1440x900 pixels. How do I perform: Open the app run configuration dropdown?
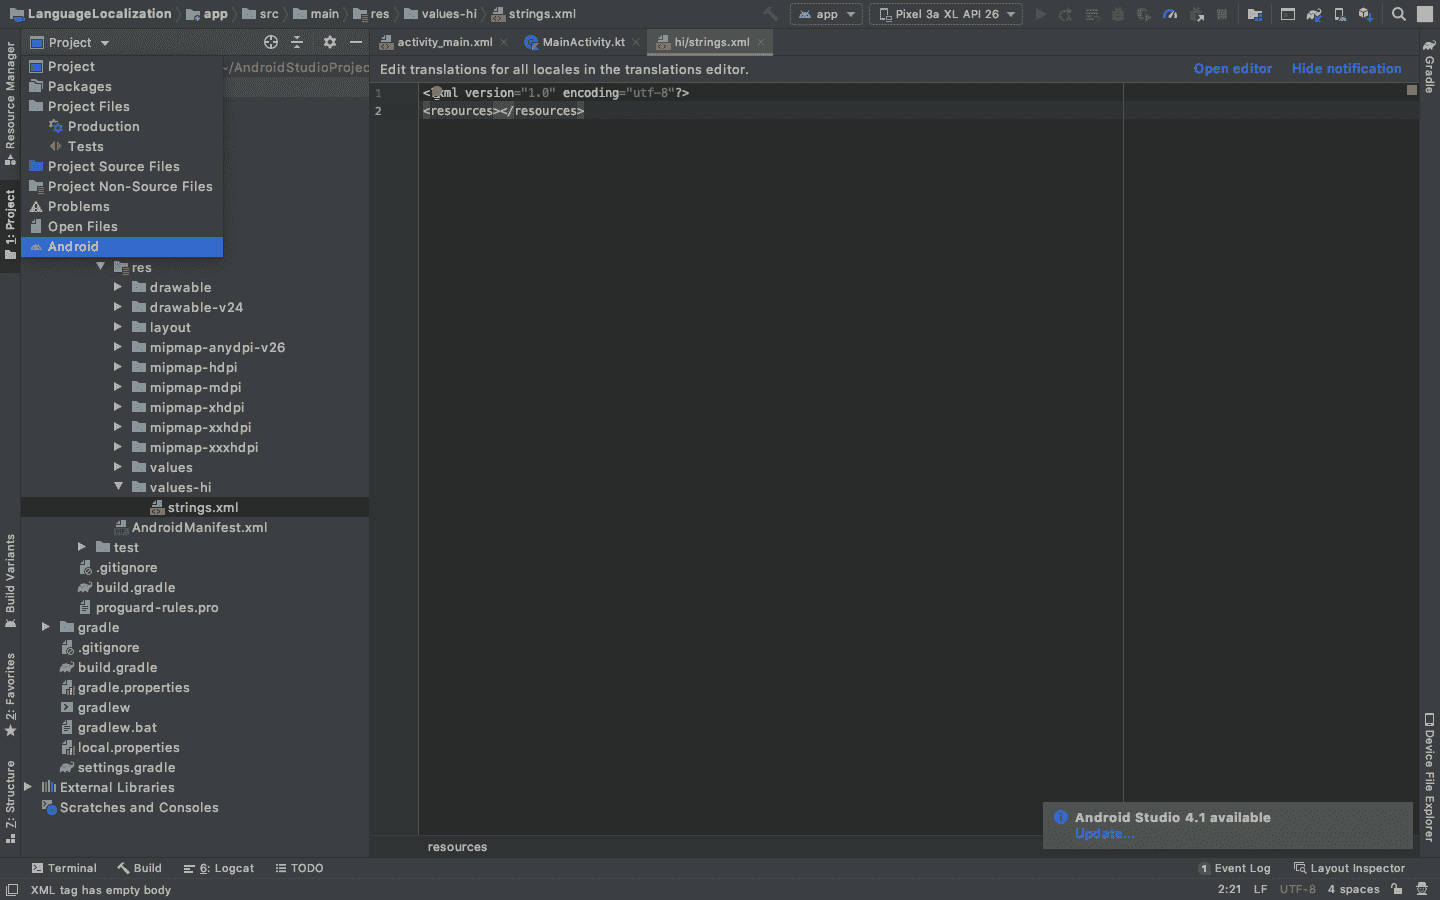[x=827, y=14]
